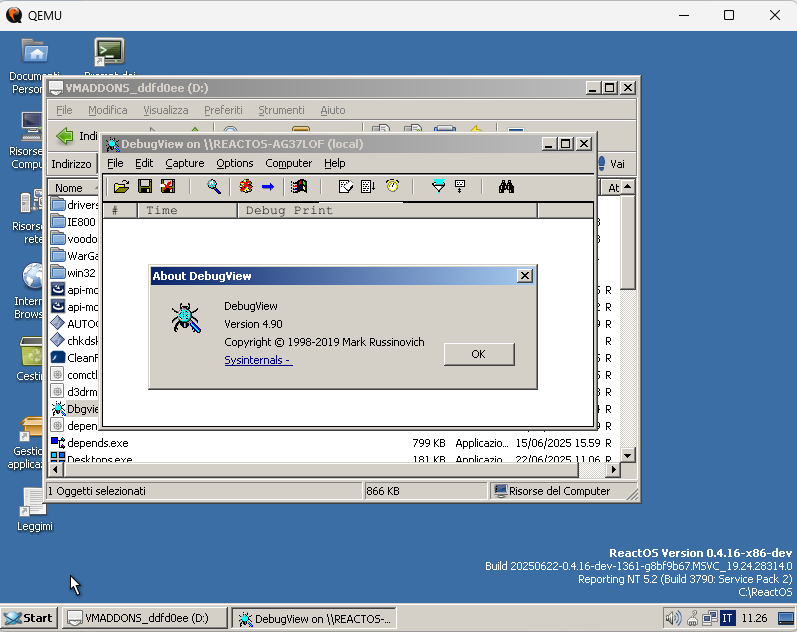Viewport: 797px width, 632px height.
Task: Open the Edit menu in DebugView
Action: click(x=144, y=163)
